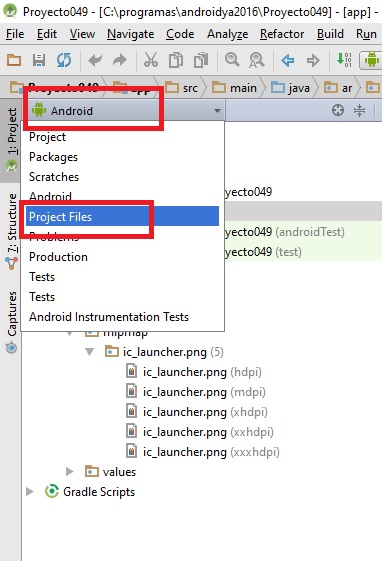Open the Captures tool window tab

click(x=11, y=321)
